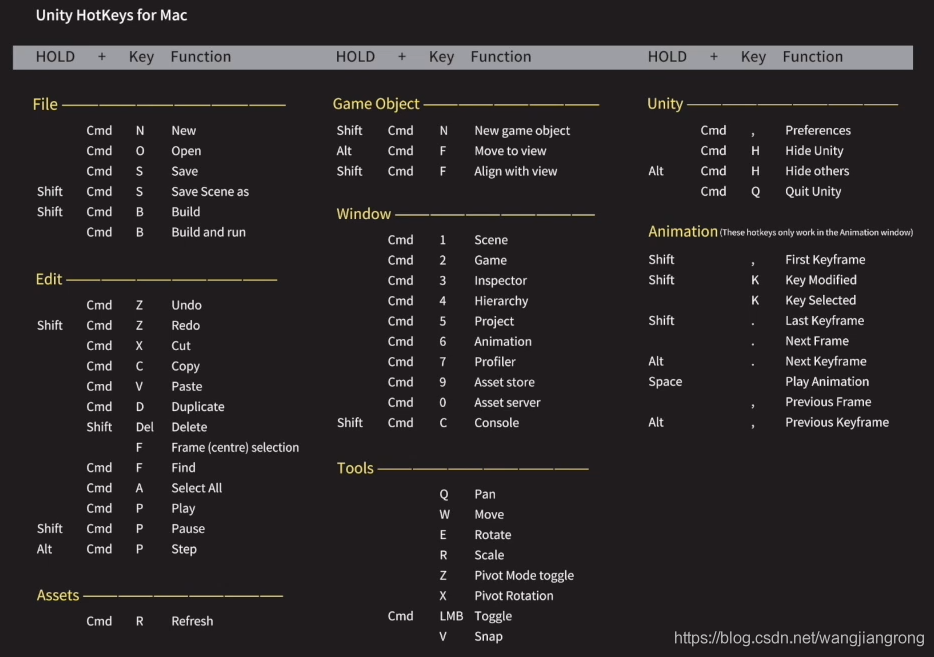The height and width of the screenshot is (657, 934).
Task: Select "Project" in the Window list
Action: pyautogui.click(x=494, y=322)
